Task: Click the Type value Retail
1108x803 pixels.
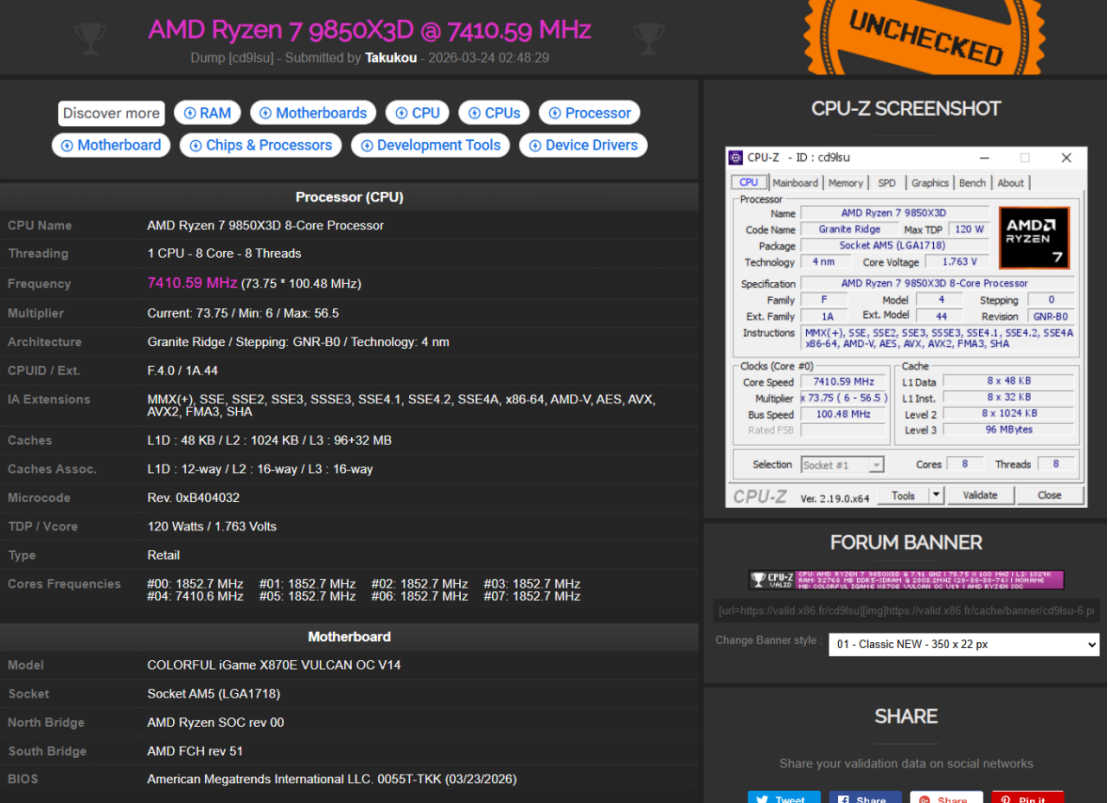Action: pyautogui.click(x=163, y=556)
